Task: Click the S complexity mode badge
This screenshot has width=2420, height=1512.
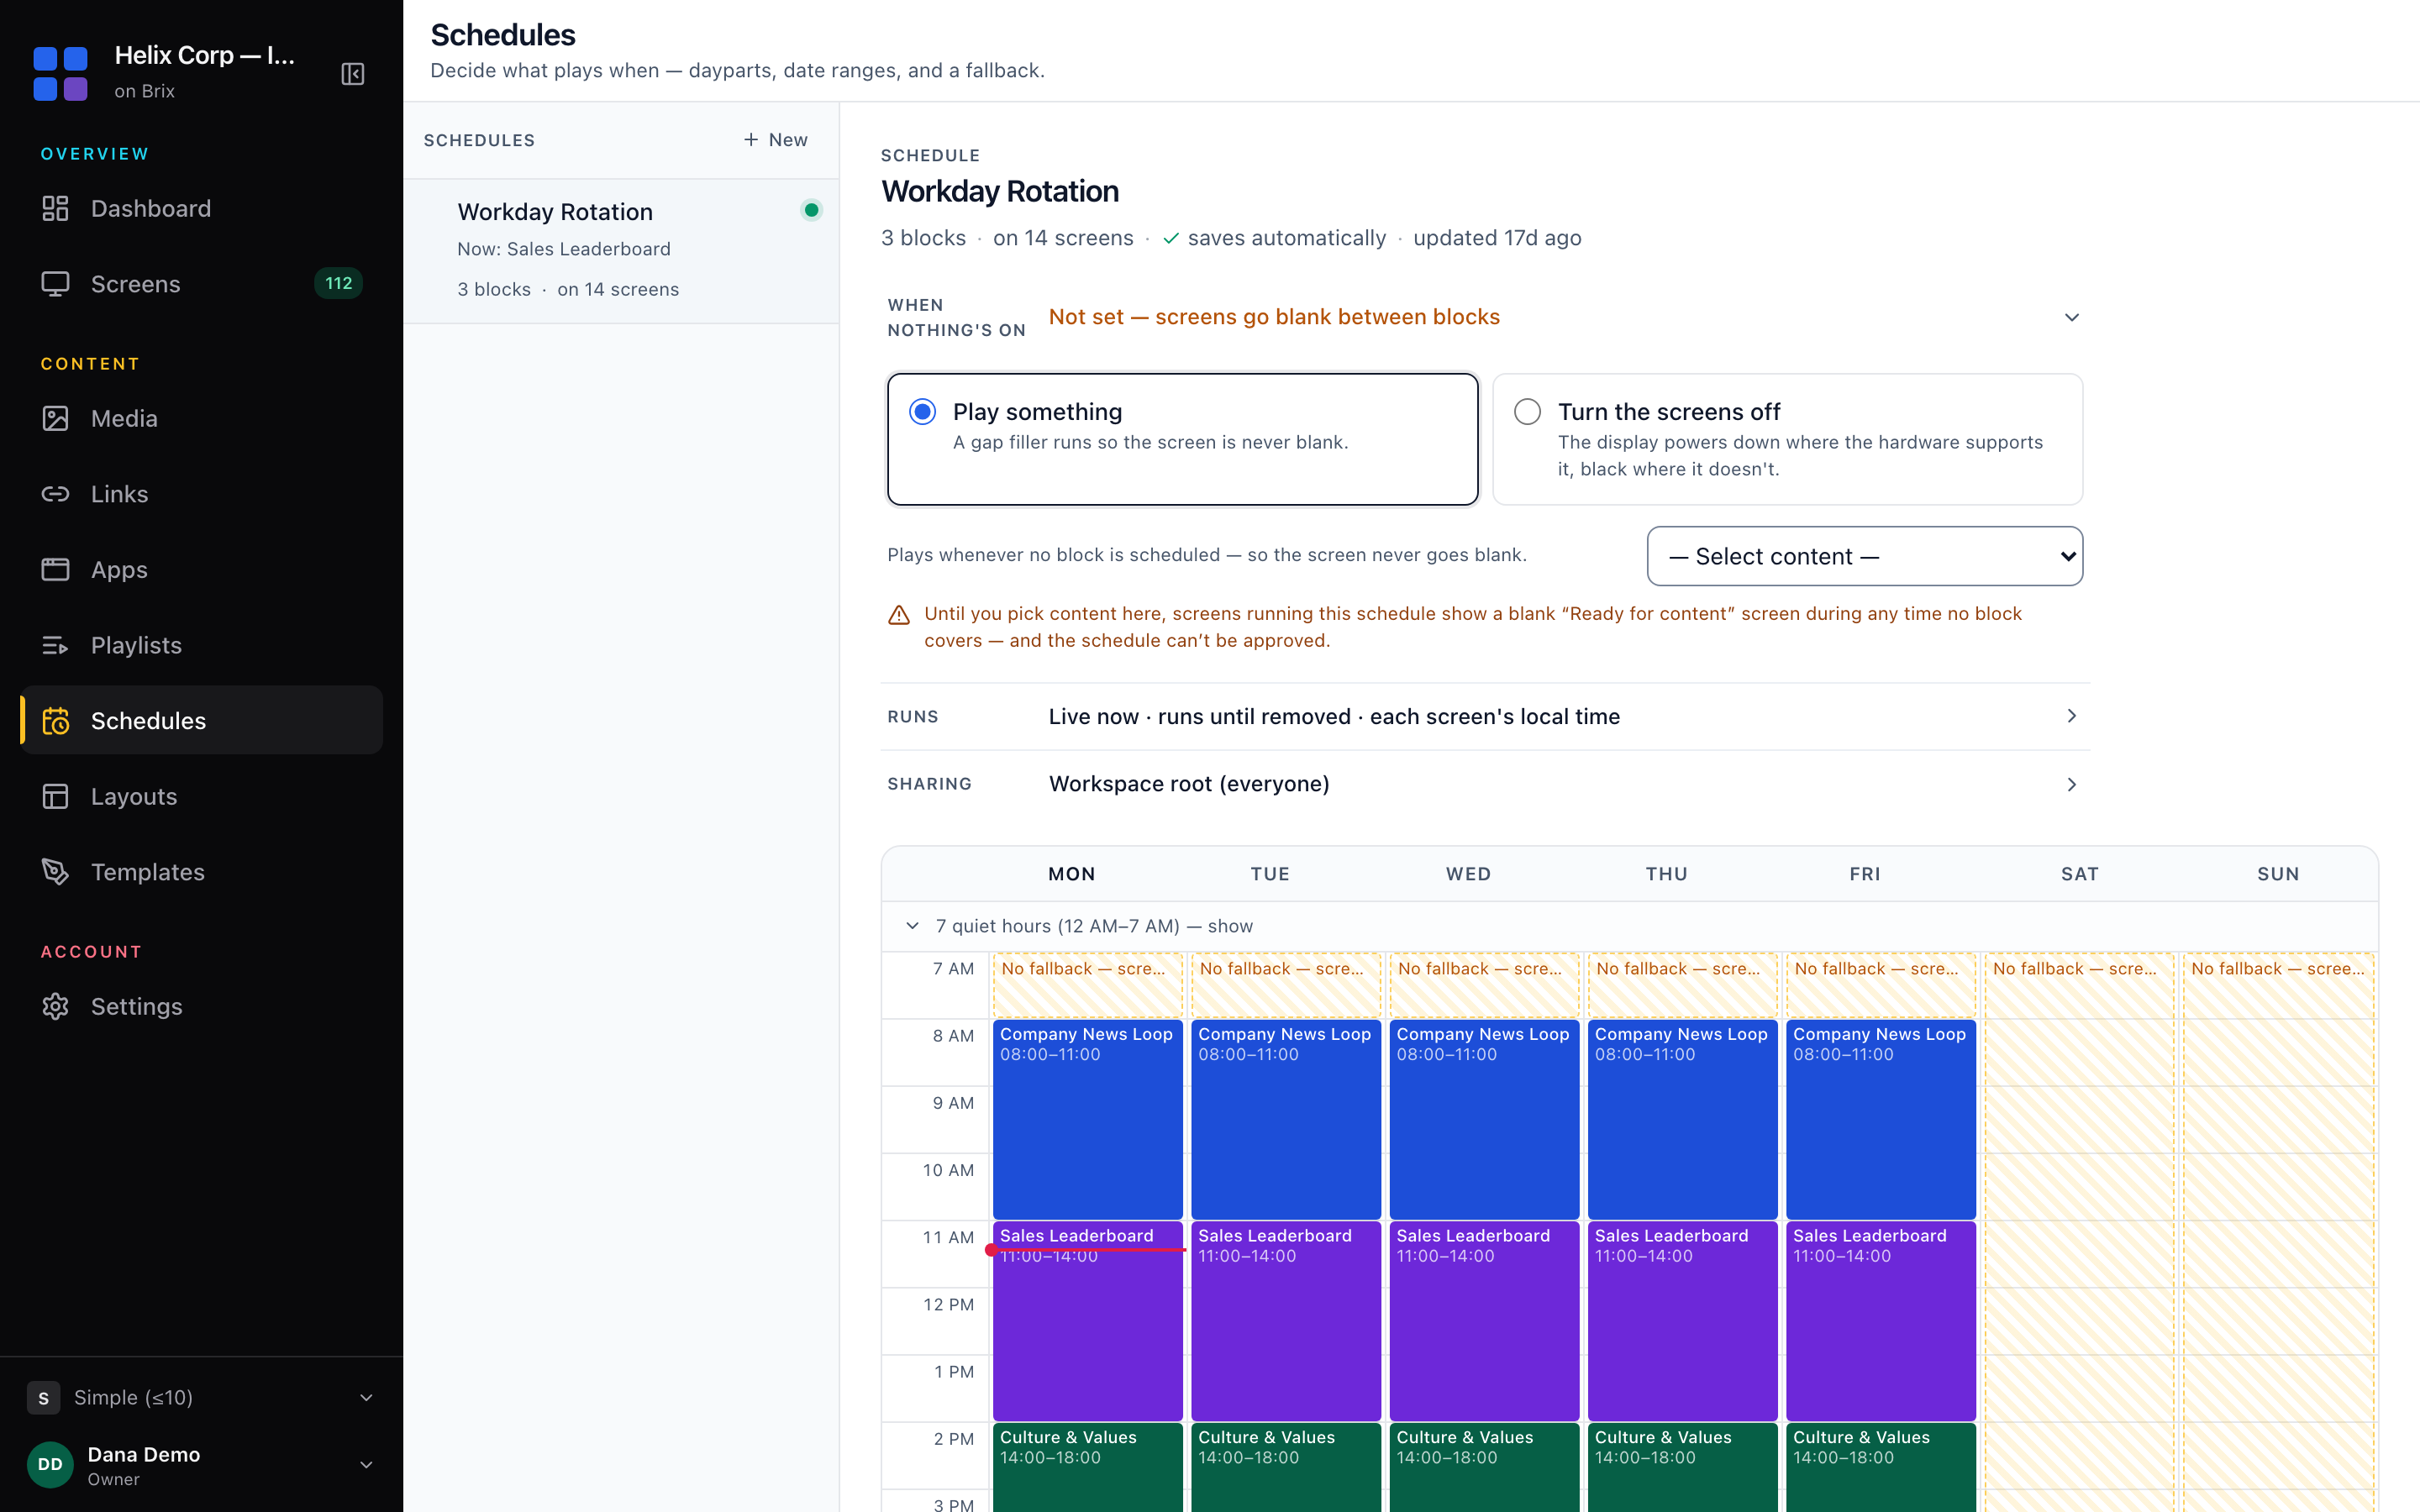Action: [43, 1398]
